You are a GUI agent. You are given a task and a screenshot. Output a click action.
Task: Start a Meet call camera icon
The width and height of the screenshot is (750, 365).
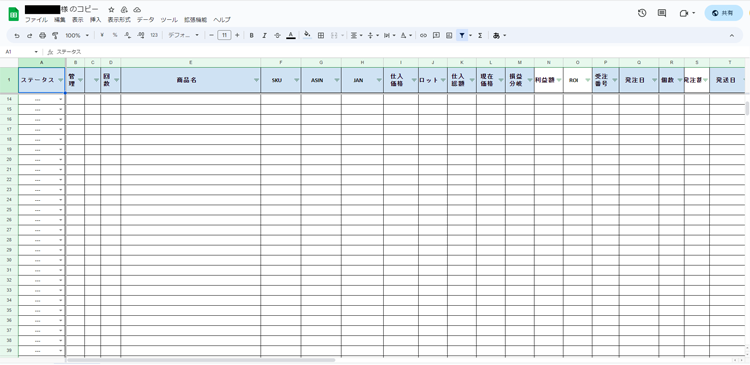[684, 13]
